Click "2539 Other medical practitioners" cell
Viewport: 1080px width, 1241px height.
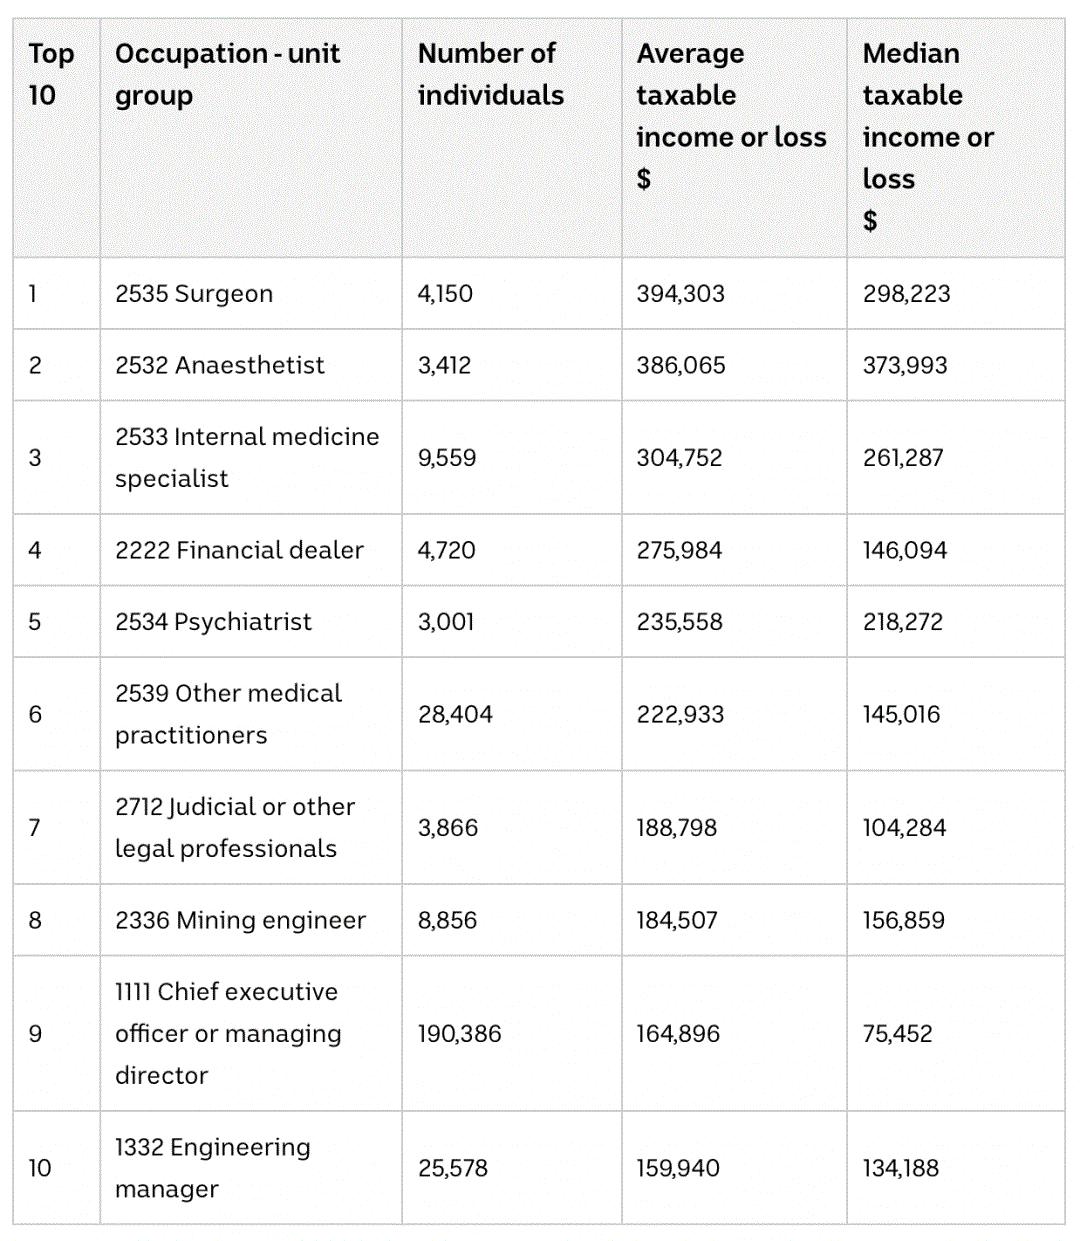(x=228, y=714)
